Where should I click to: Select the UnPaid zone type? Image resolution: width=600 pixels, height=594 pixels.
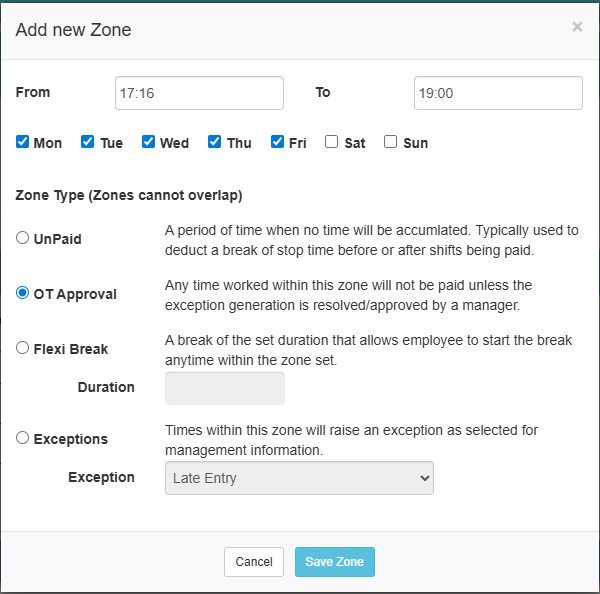[23, 238]
